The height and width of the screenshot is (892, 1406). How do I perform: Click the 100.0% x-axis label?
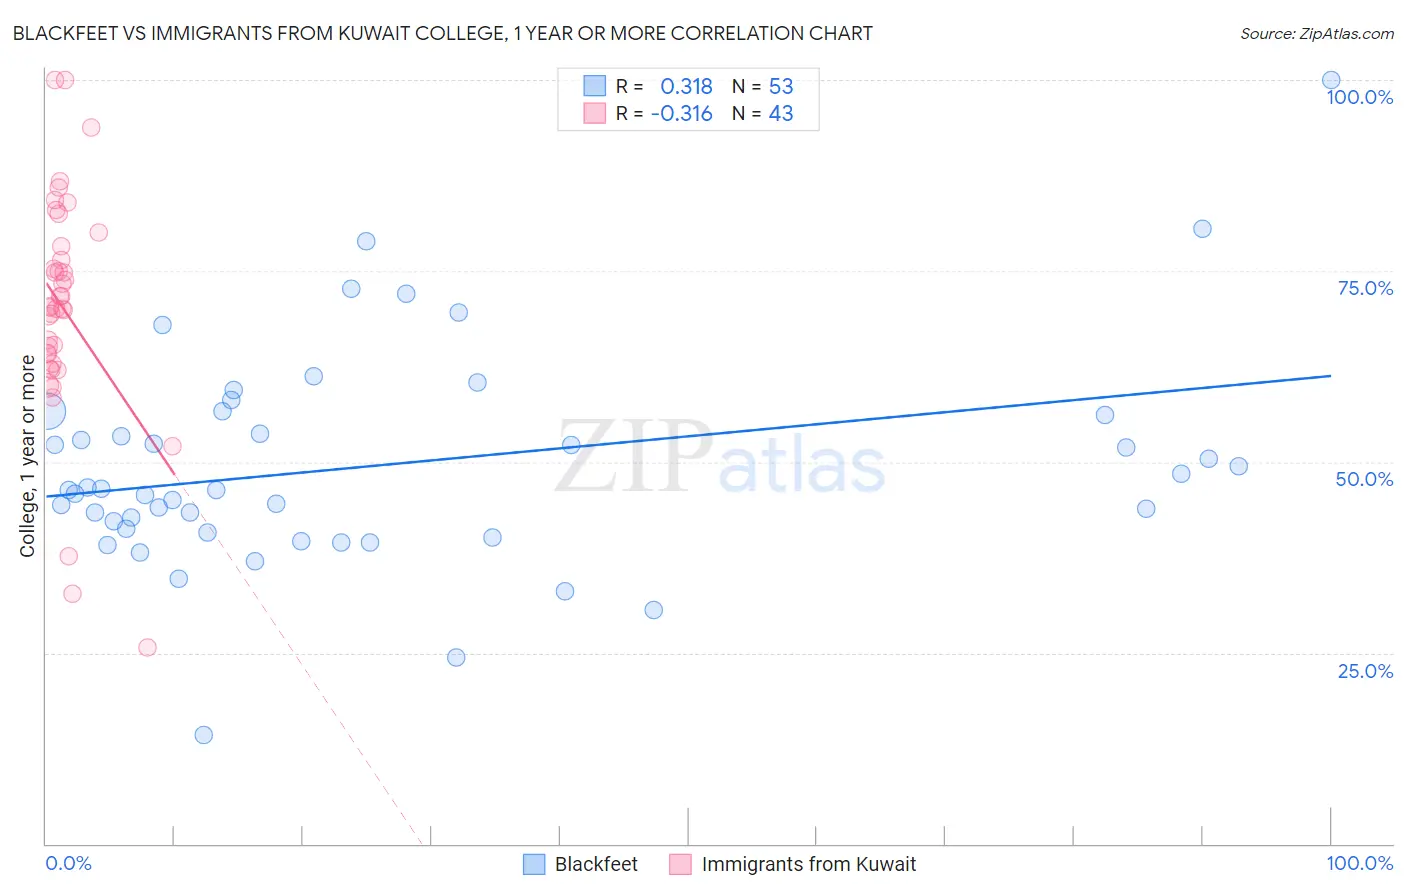tap(1359, 863)
